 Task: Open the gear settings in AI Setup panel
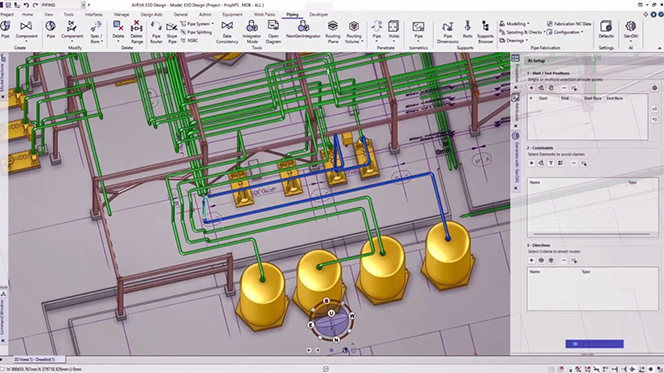654,88
